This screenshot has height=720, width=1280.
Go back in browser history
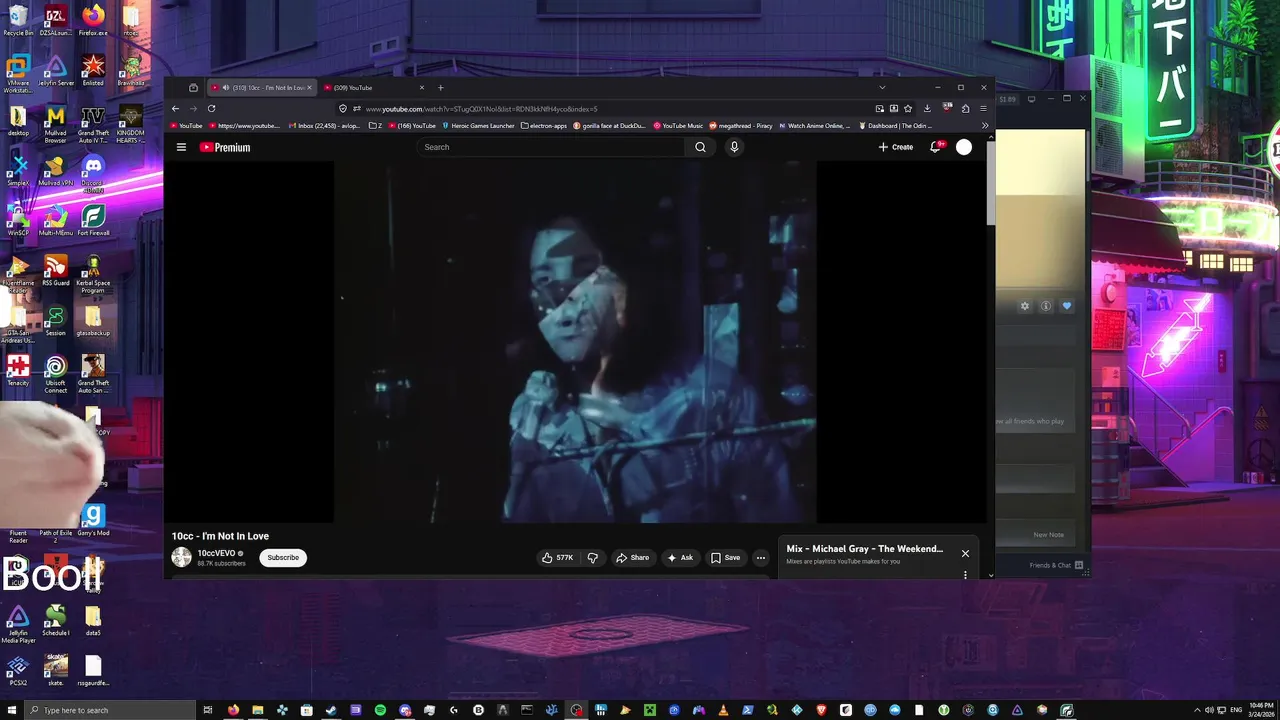click(175, 108)
